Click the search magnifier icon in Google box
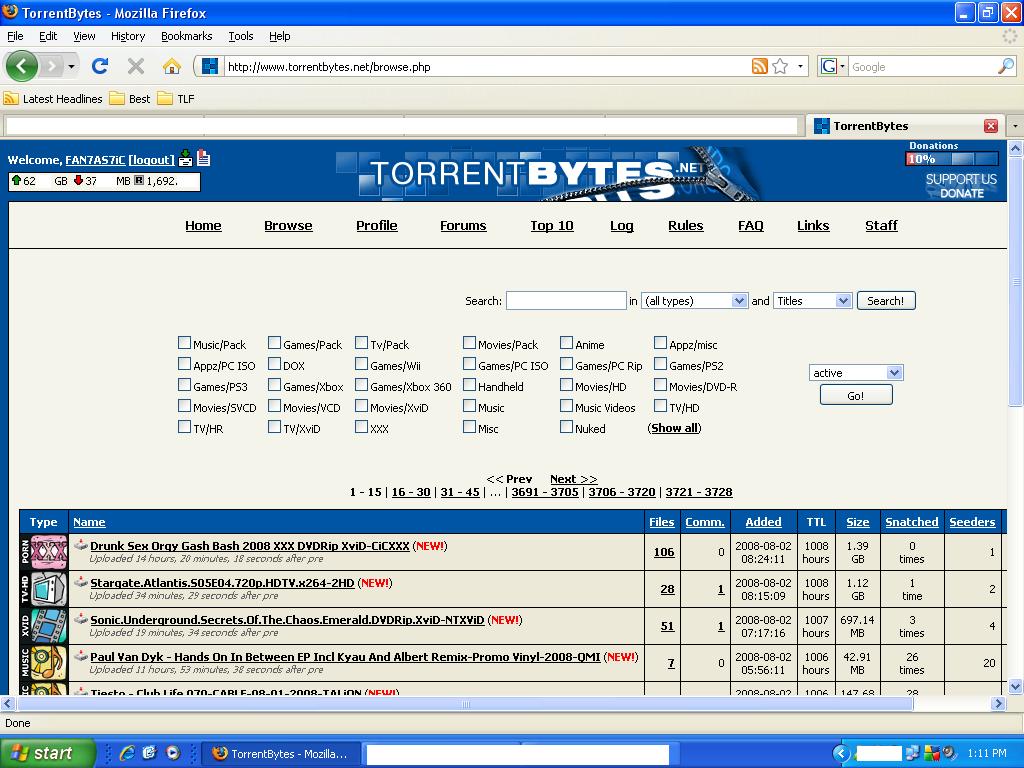The width and height of the screenshot is (1024, 768). [1006, 66]
